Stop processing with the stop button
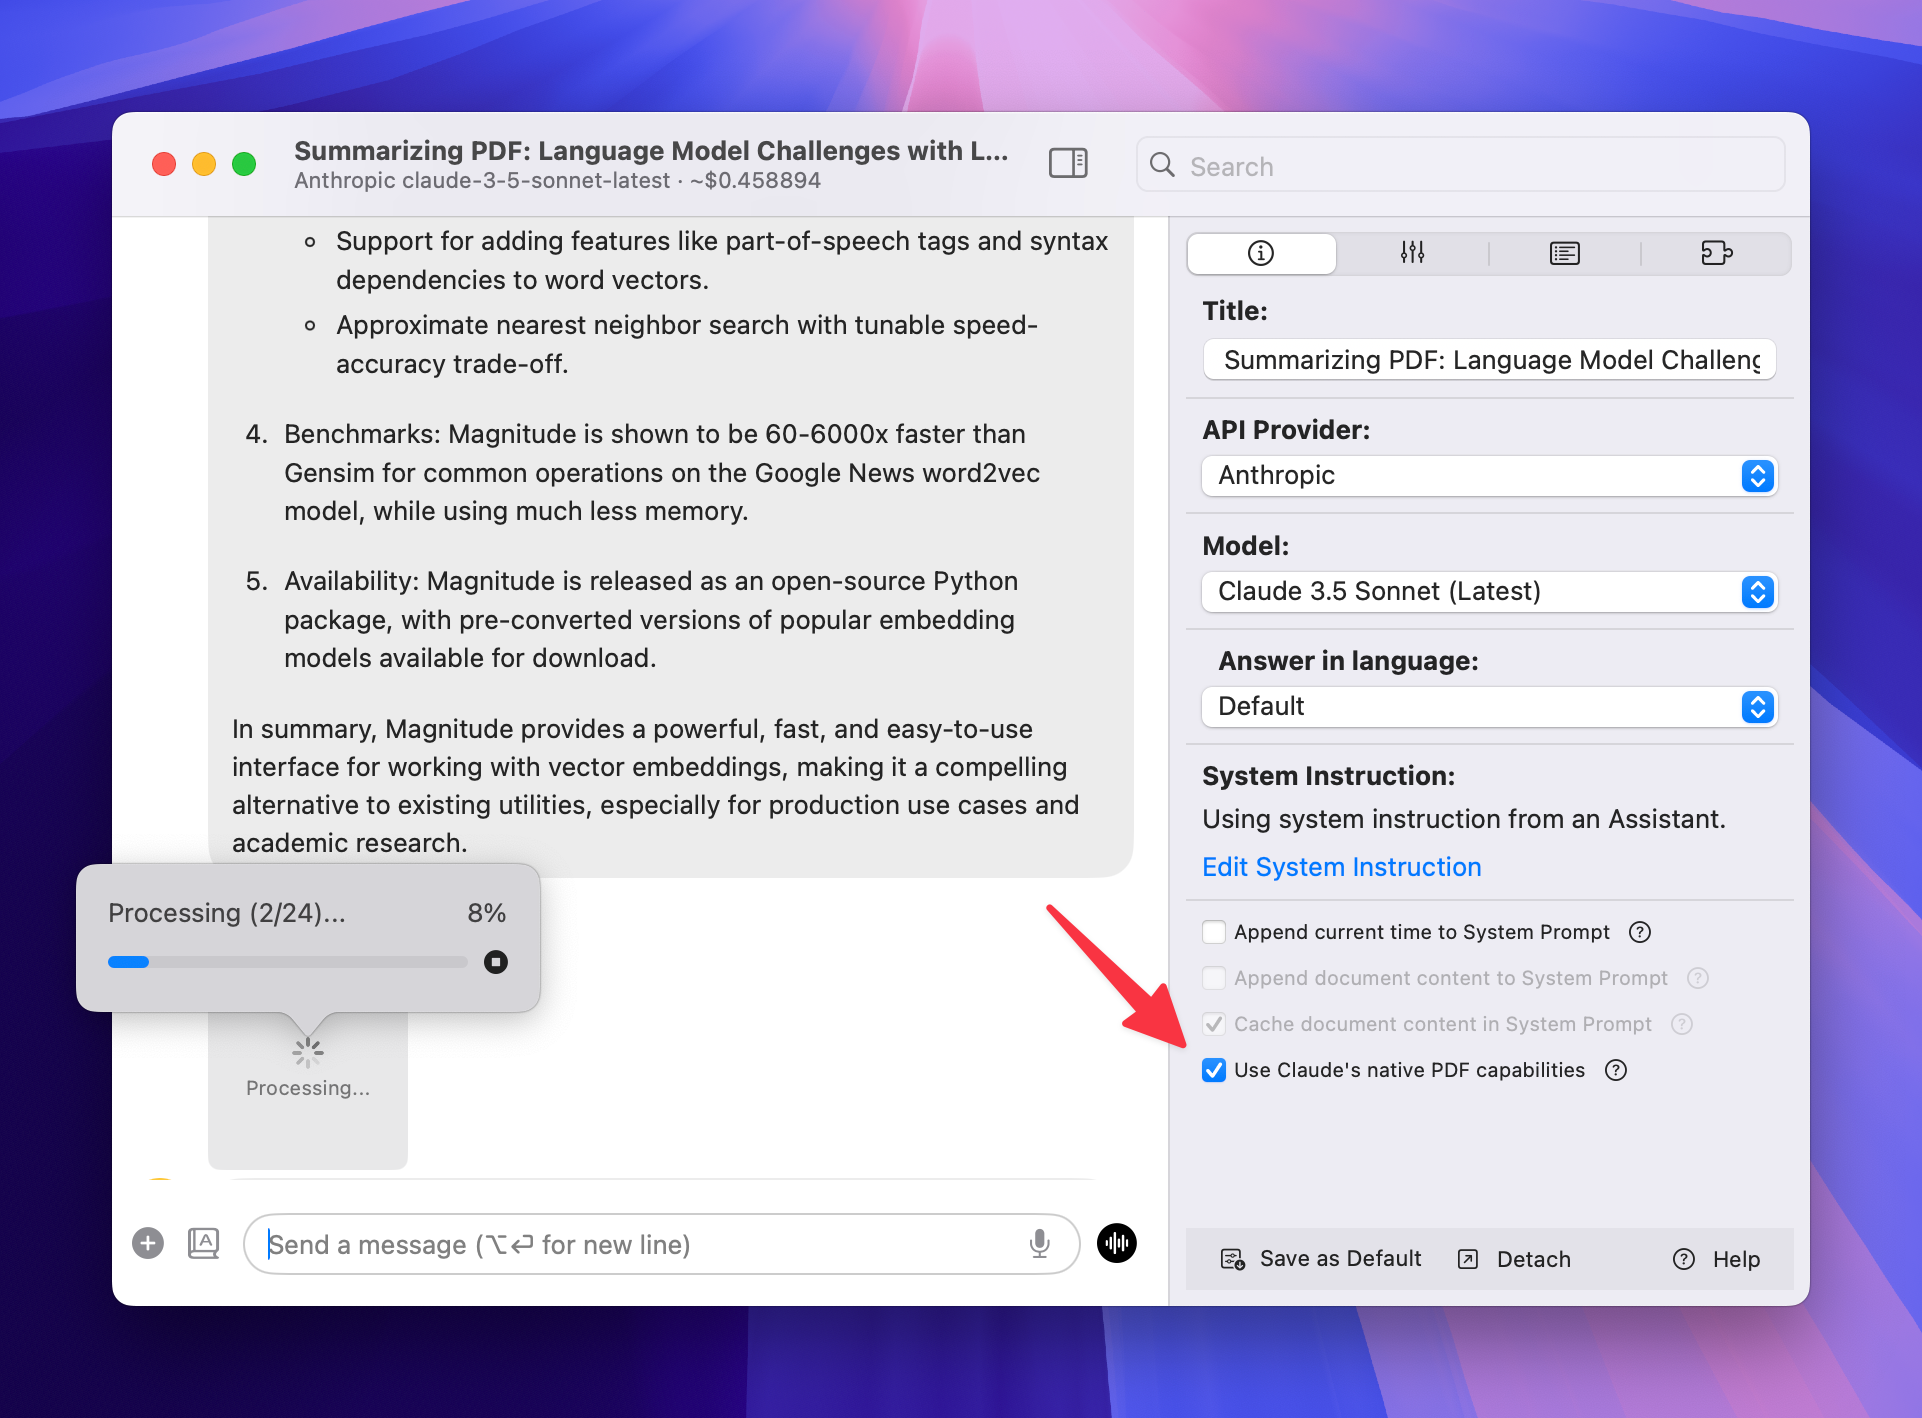 (496, 962)
